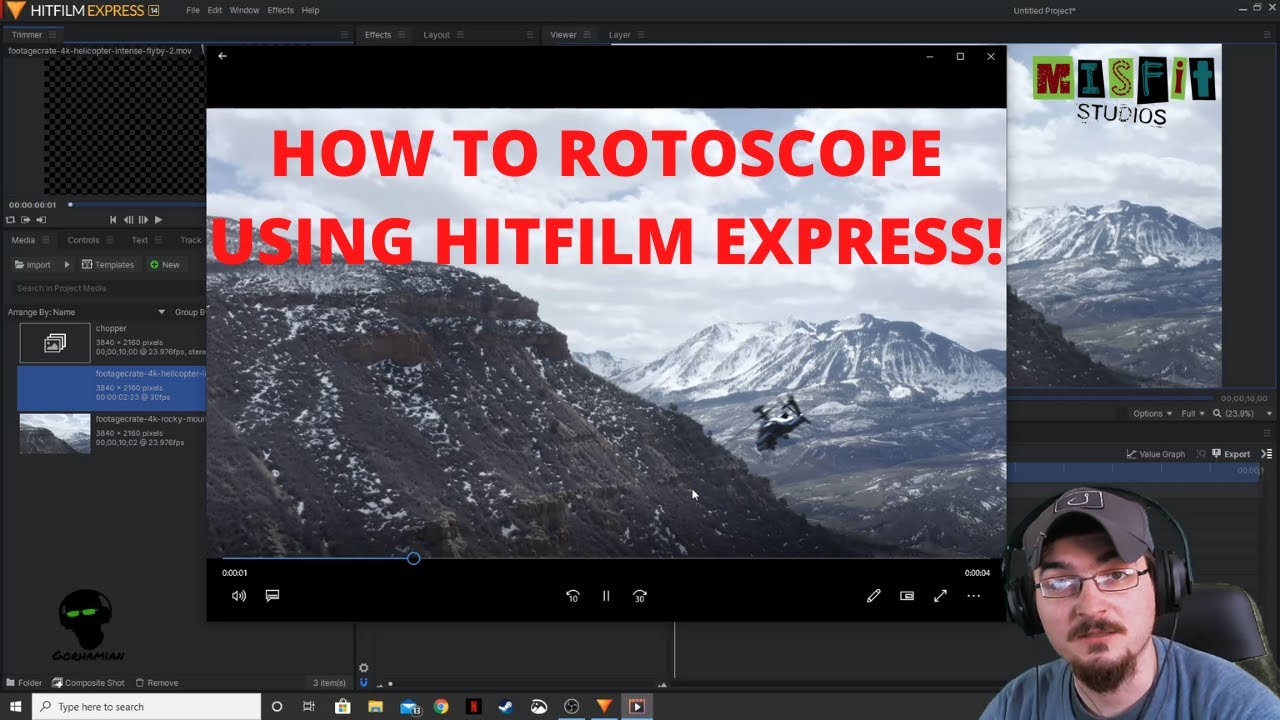1280x720 pixels.
Task: Click the Export button
Action: [1230, 454]
